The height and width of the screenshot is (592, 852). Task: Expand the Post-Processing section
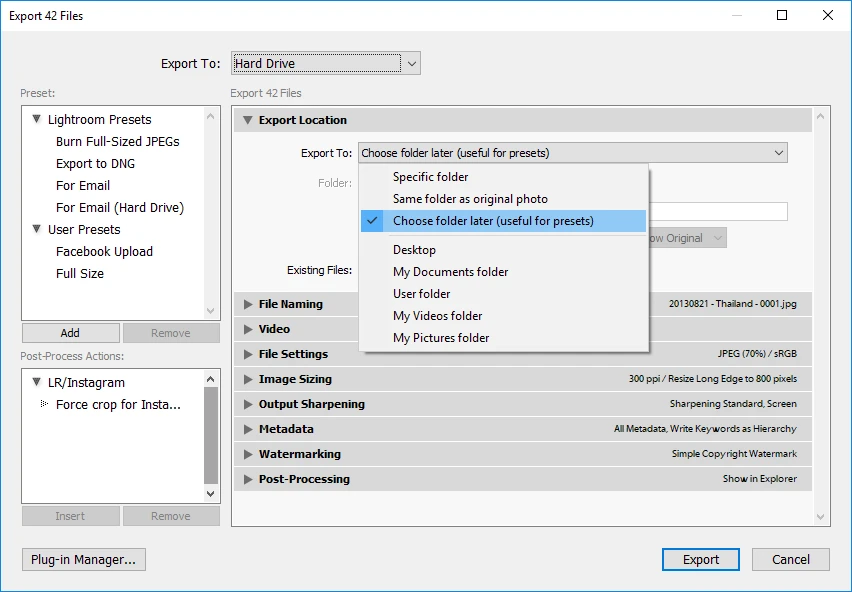click(x=248, y=479)
